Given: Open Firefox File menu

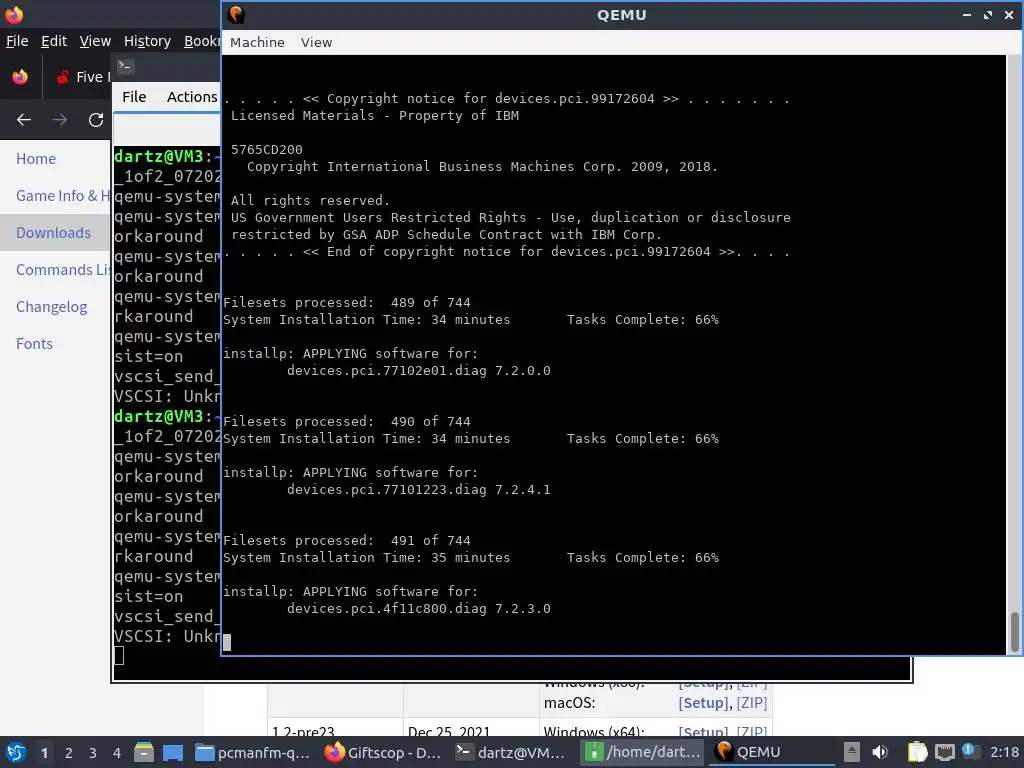Looking at the screenshot, I should [17, 41].
